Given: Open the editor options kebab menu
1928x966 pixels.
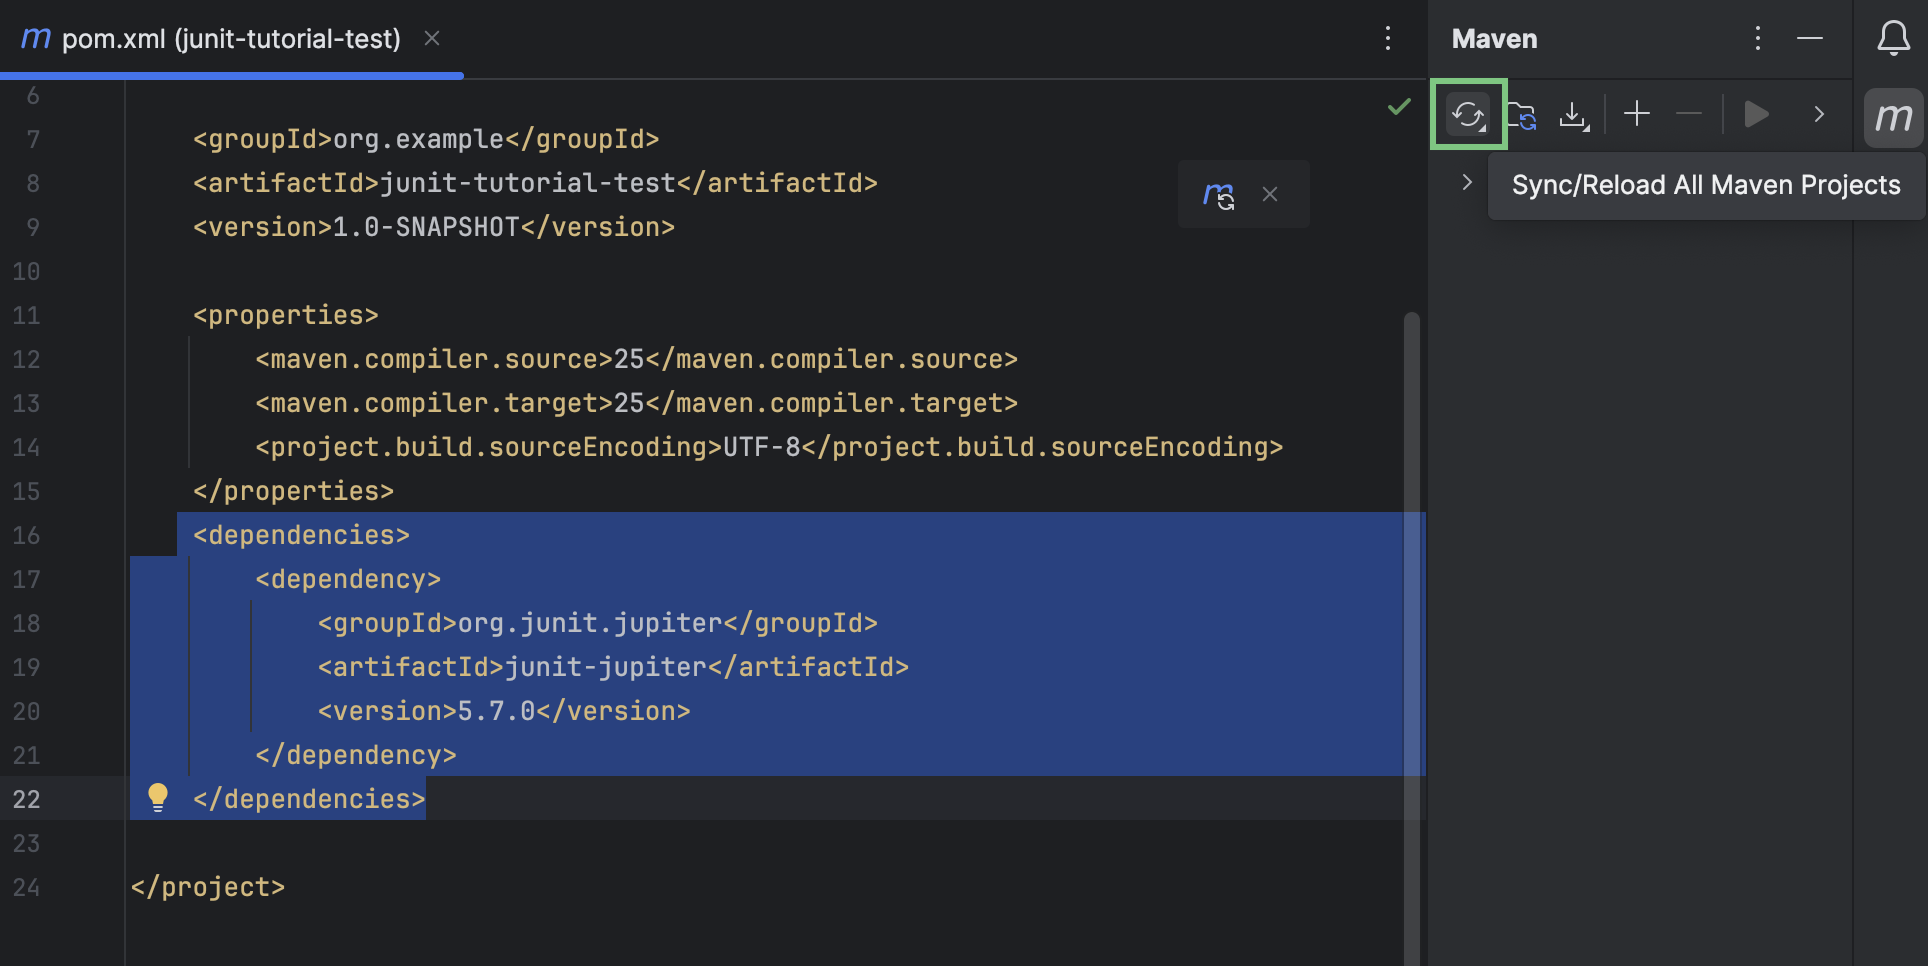Looking at the screenshot, I should coord(1388,38).
